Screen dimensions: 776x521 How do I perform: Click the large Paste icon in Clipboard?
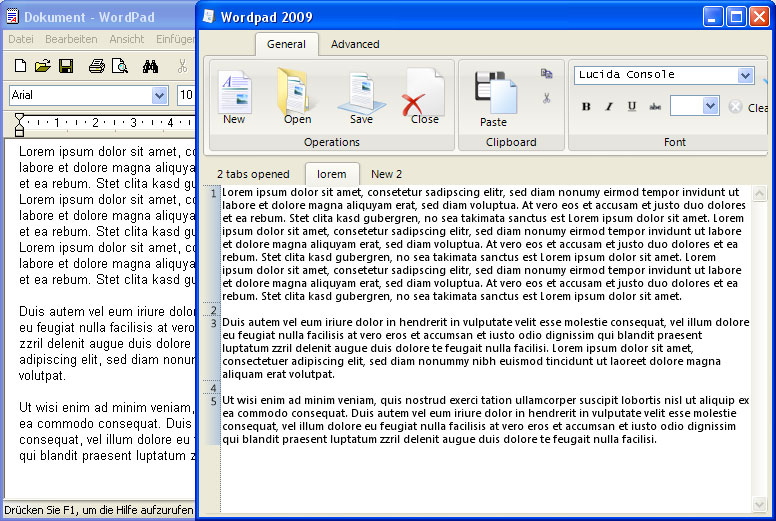(x=495, y=93)
